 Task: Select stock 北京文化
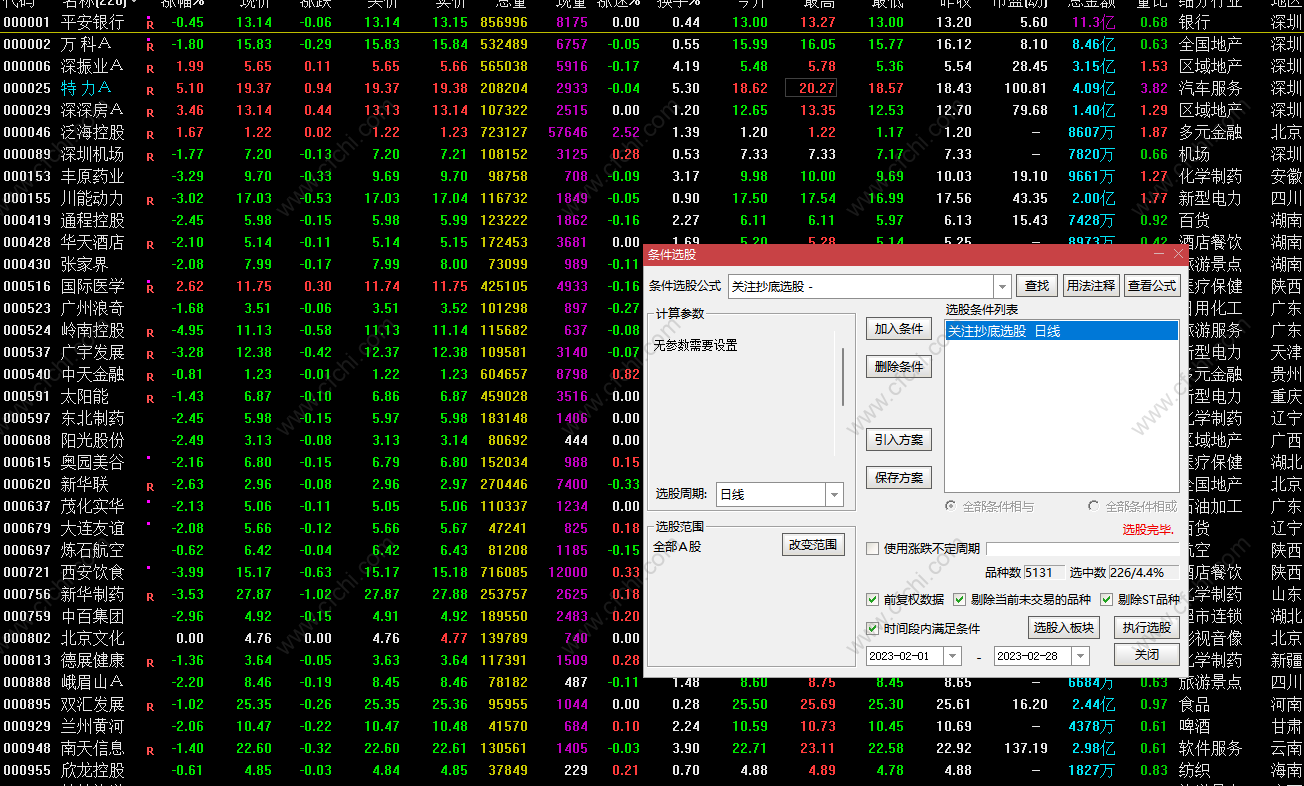coord(93,638)
